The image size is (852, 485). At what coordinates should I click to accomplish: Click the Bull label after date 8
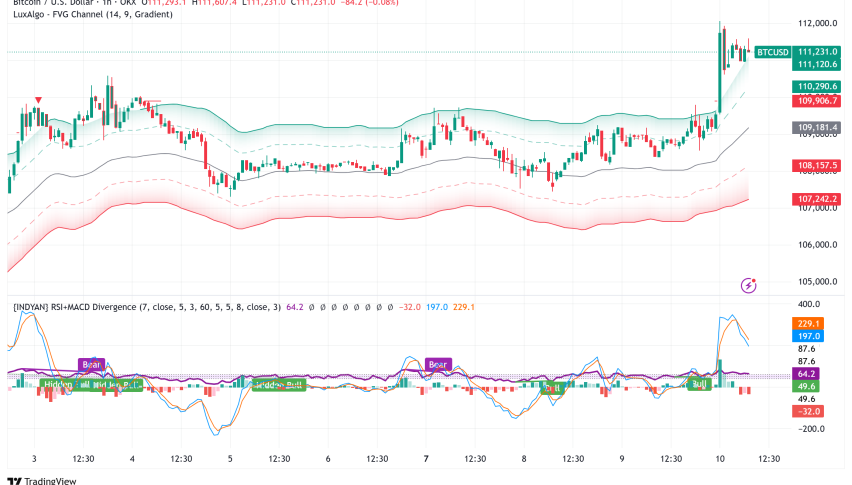[x=553, y=388]
